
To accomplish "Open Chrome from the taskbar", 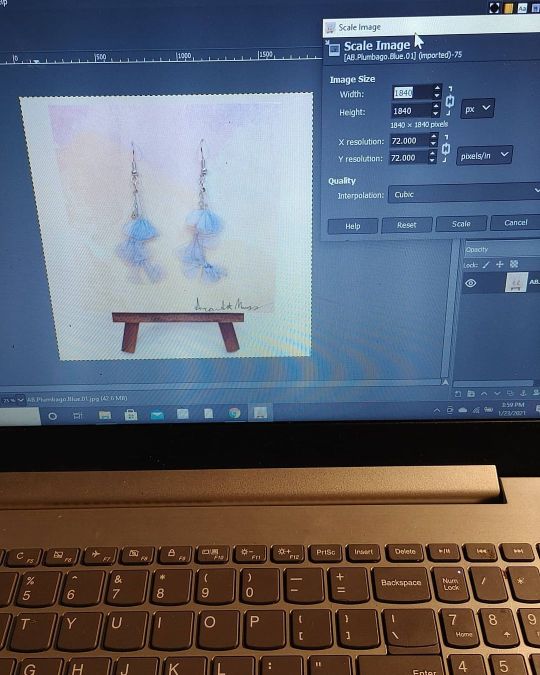I will pyautogui.click(x=235, y=413).
